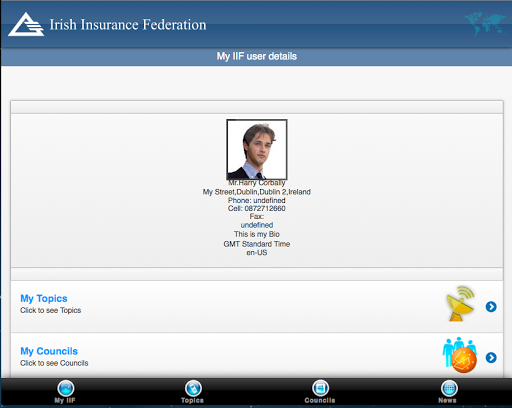Open the Councils tab icon
This screenshot has width=512, height=408.
click(320, 388)
